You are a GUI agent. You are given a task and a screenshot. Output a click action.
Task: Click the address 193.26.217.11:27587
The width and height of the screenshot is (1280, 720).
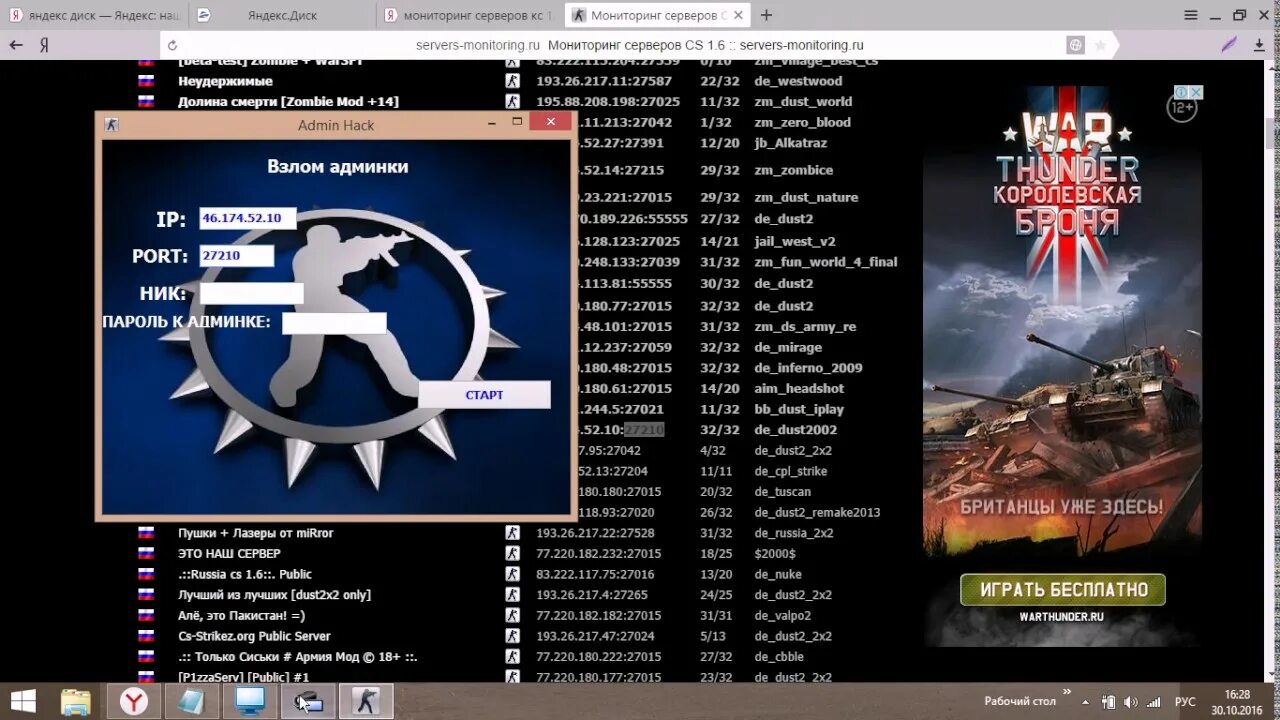(604, 81)
